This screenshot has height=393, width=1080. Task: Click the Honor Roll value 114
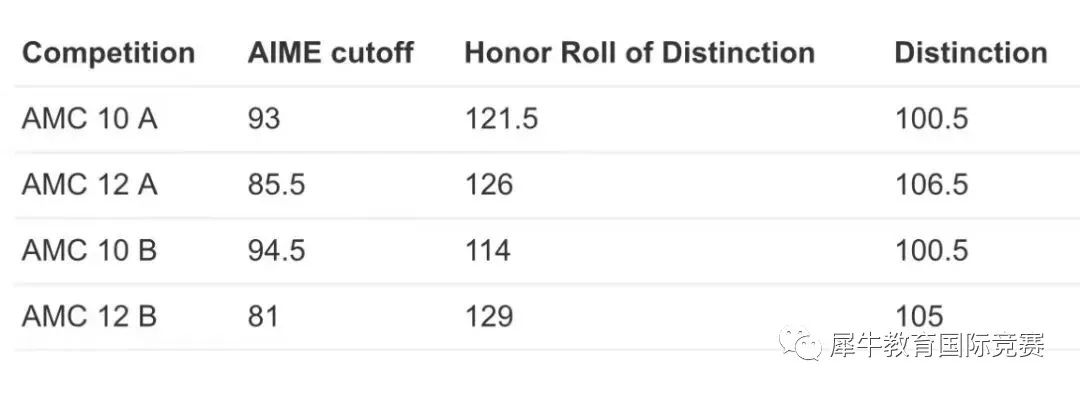pyautogui.click(x=488, y=250)
